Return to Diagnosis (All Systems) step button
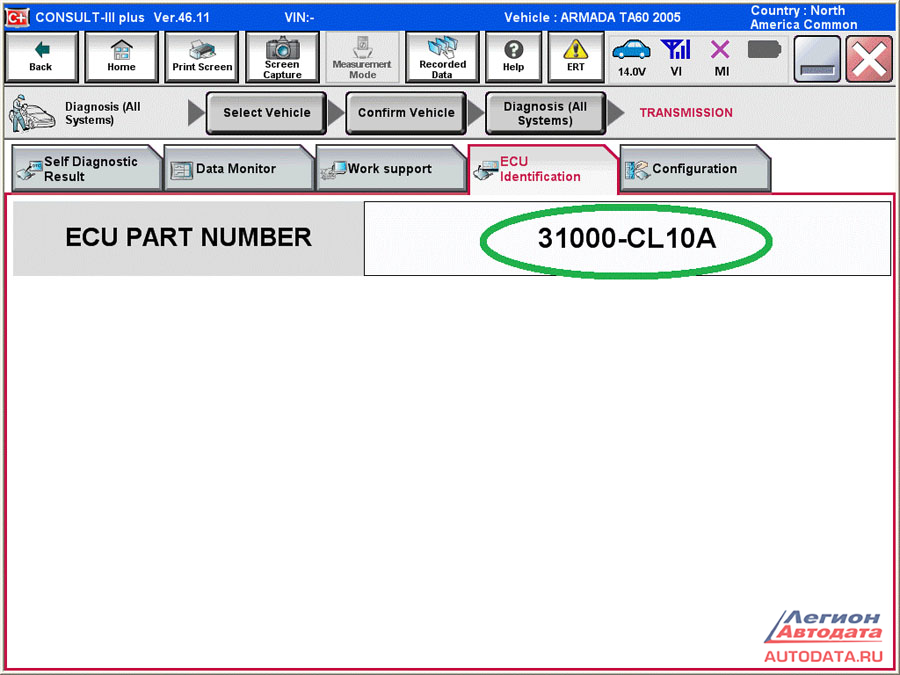 click(545, 113)
